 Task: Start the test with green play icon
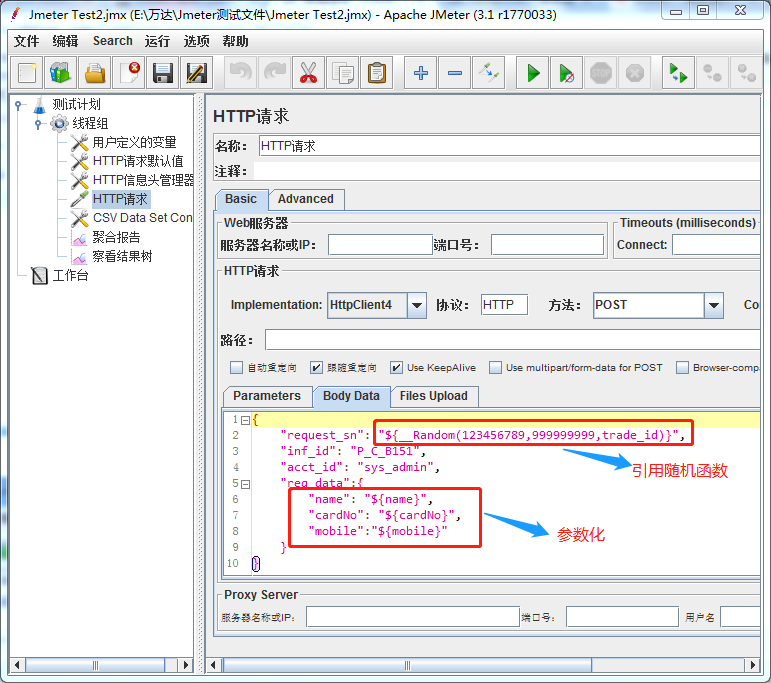pyautogui.click(x=533, y=73)
